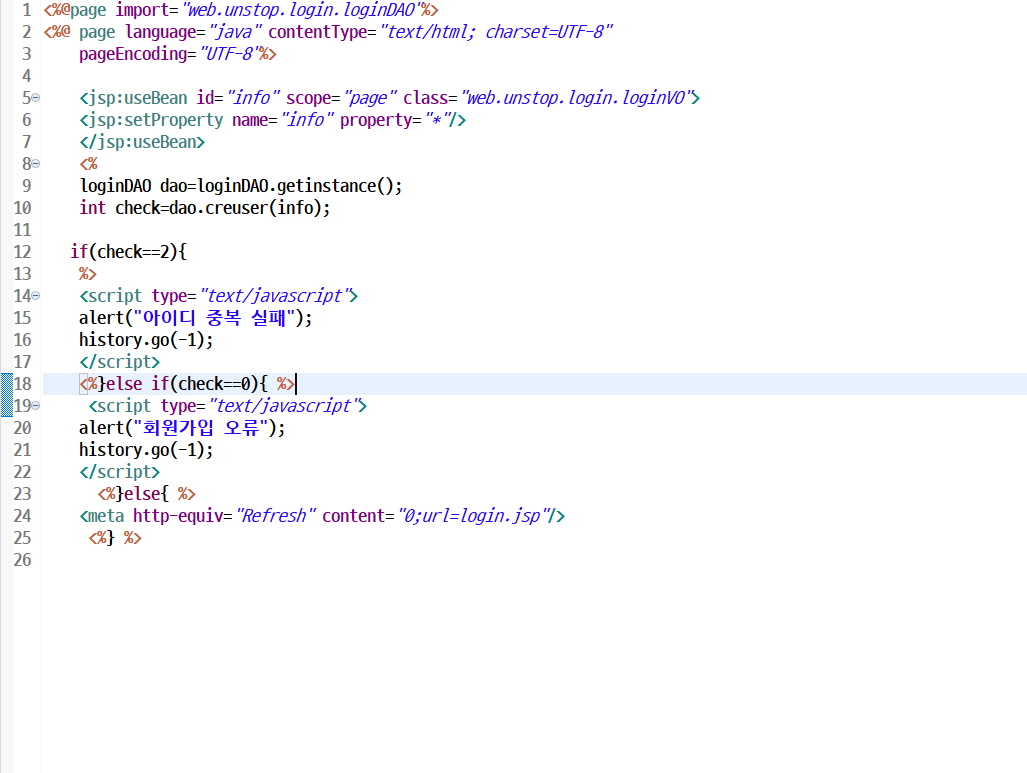This screenshot has width=1027, height=773.
Task: Click history.go(-1) on line 21
Action: pyautogui.click(x=146, y=450)
